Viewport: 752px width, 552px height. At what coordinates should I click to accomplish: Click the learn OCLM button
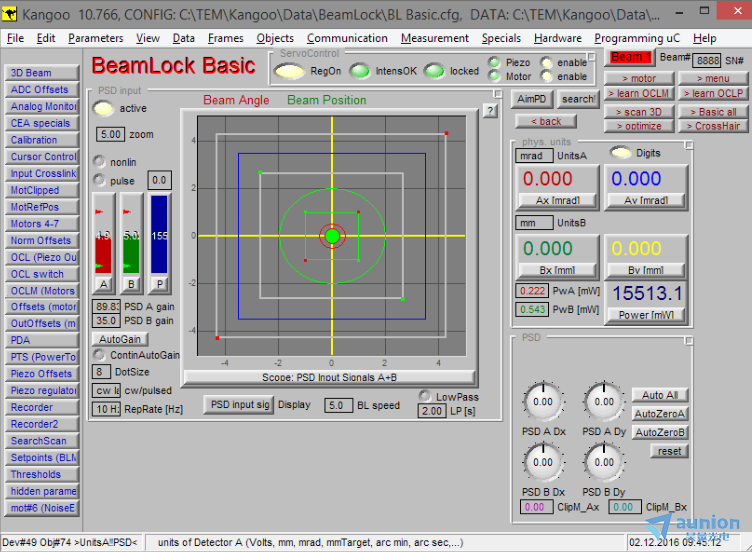(639, 94)
